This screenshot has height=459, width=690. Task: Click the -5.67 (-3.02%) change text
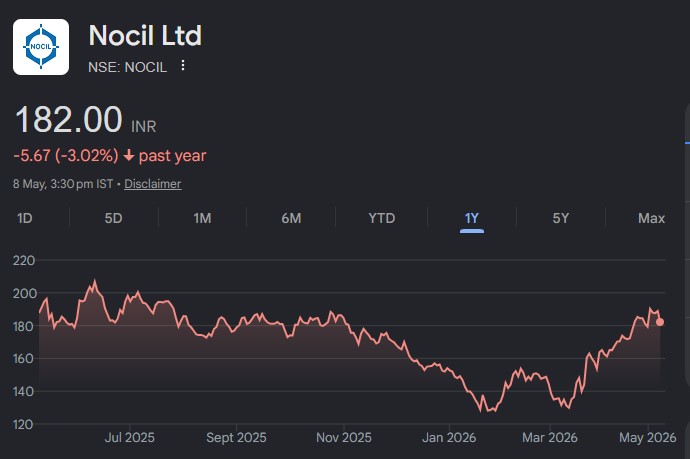coord(66,155)
